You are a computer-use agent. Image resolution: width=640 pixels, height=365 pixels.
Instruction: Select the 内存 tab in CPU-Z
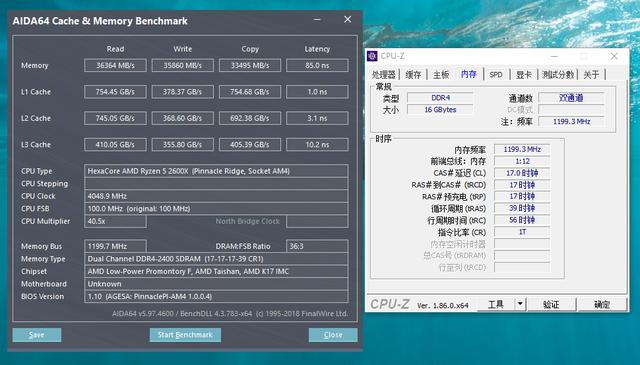point(469,74)
